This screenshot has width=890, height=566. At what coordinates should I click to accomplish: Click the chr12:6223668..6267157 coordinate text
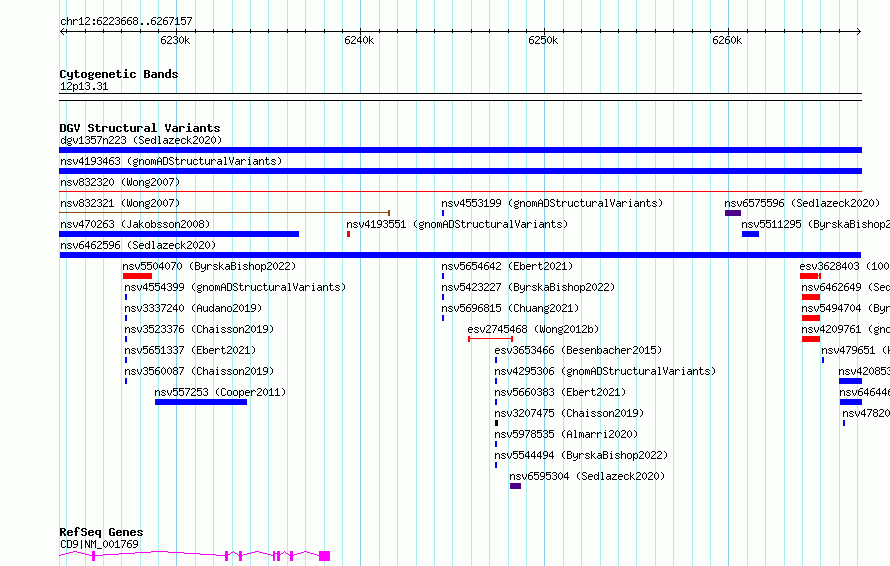(x=127, y=21)
